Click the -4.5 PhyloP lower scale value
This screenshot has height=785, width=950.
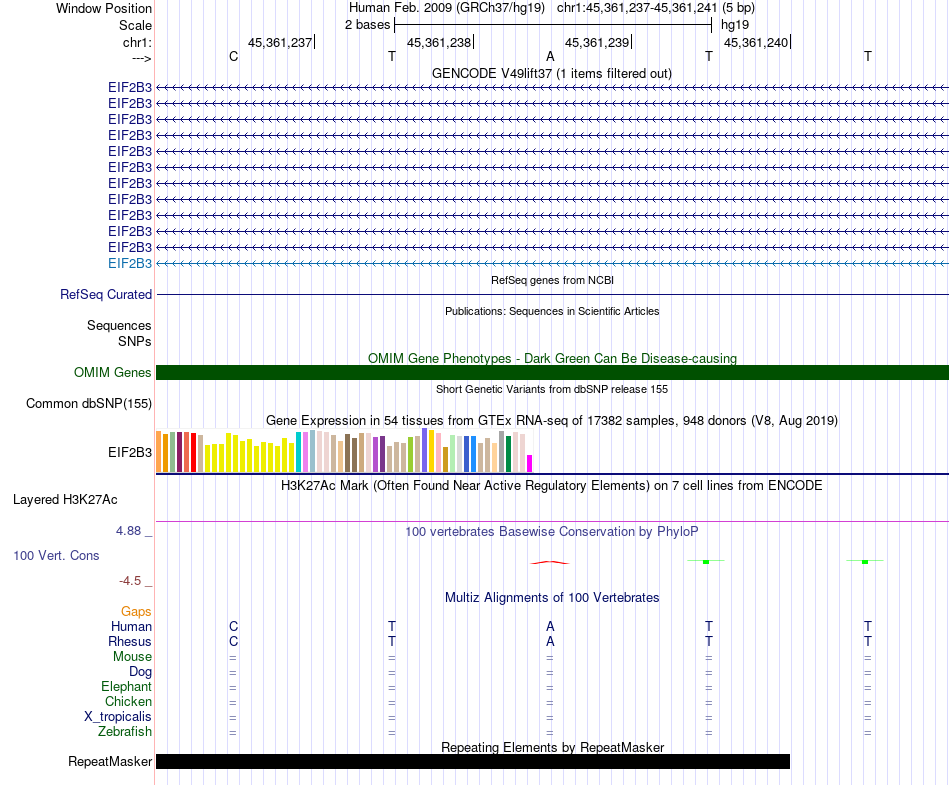click(130, 581)
